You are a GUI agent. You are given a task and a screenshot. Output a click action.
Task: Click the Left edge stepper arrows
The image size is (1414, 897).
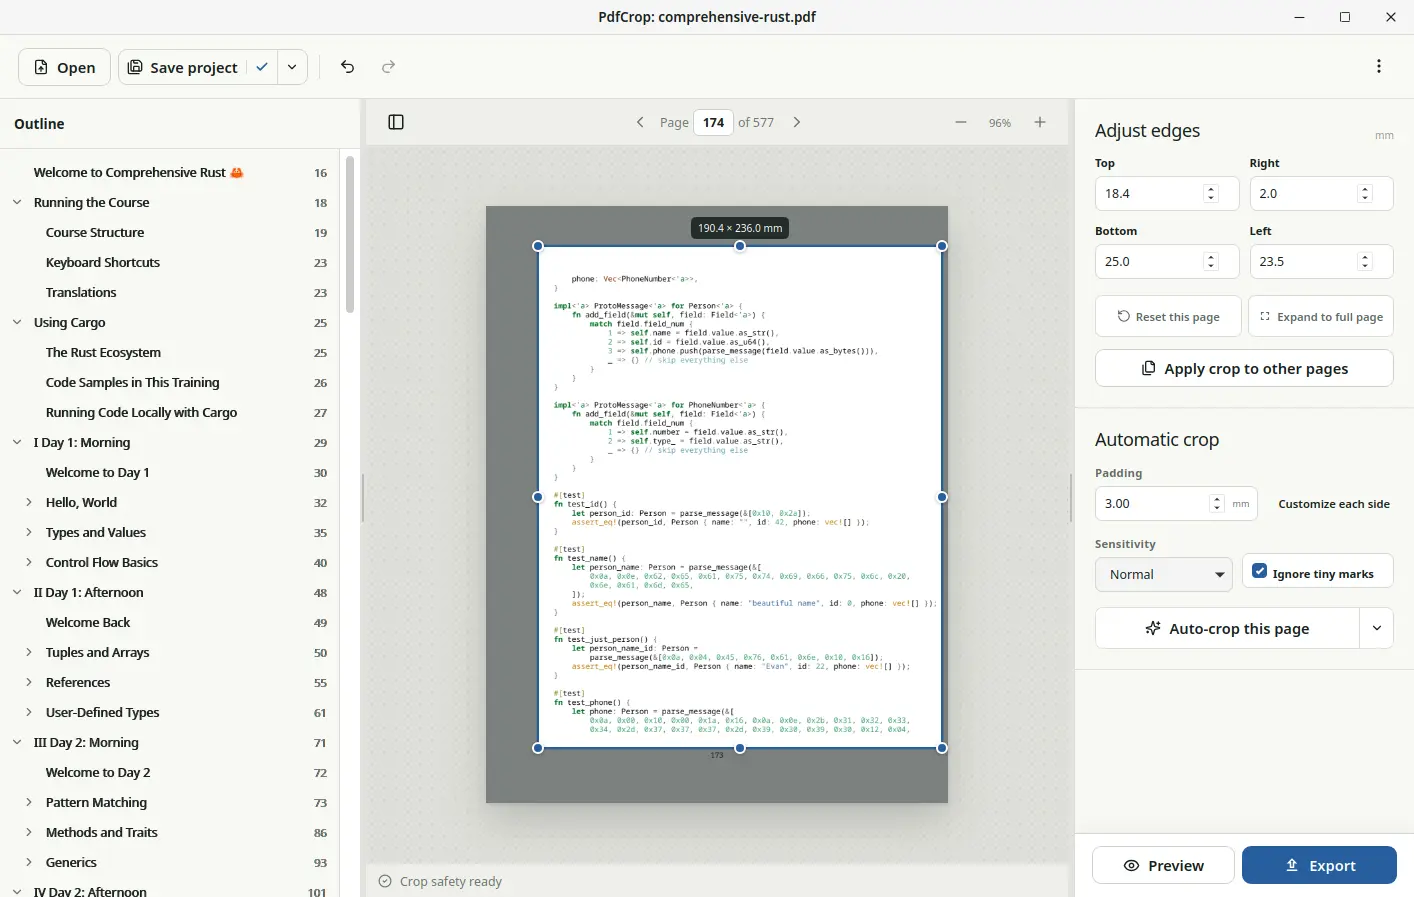click(x=1365, y=262)
